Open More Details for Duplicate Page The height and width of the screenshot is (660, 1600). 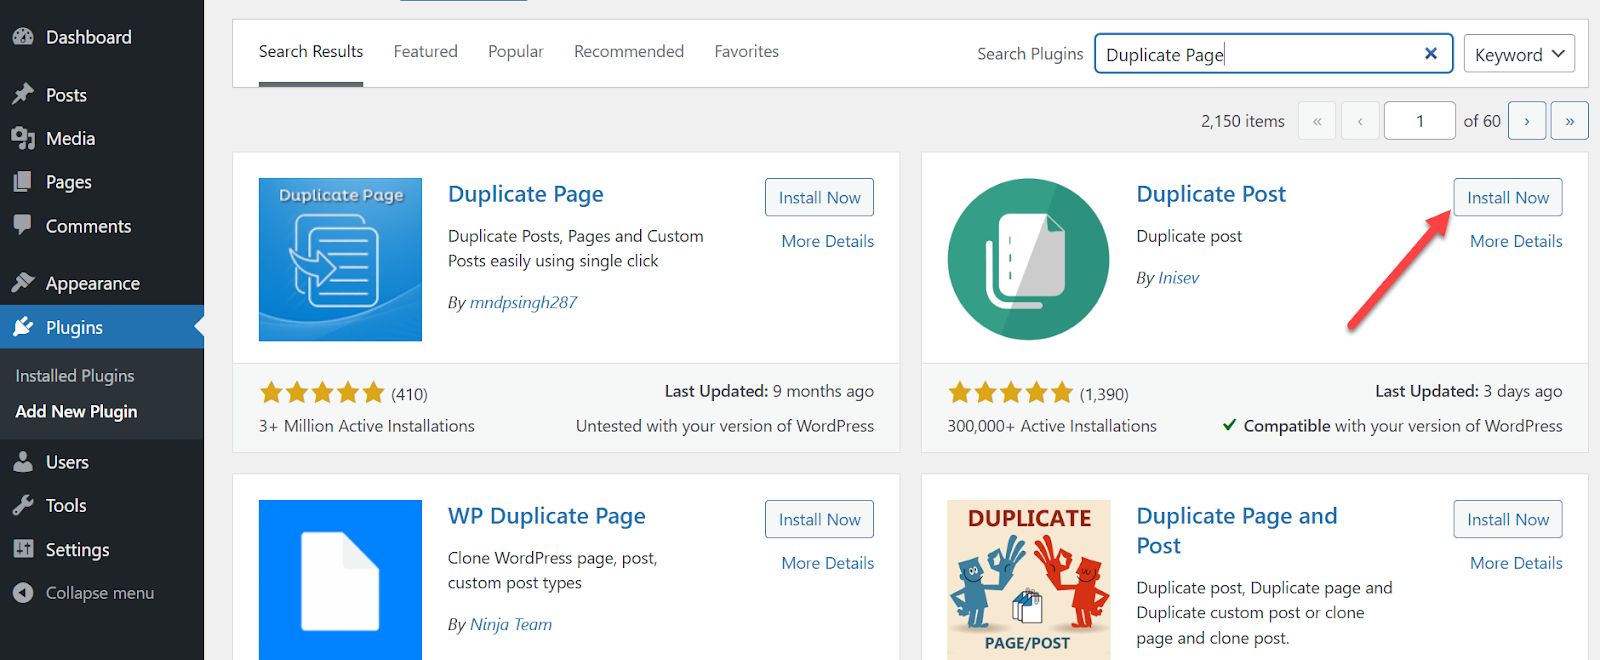(x=828, y=241)
